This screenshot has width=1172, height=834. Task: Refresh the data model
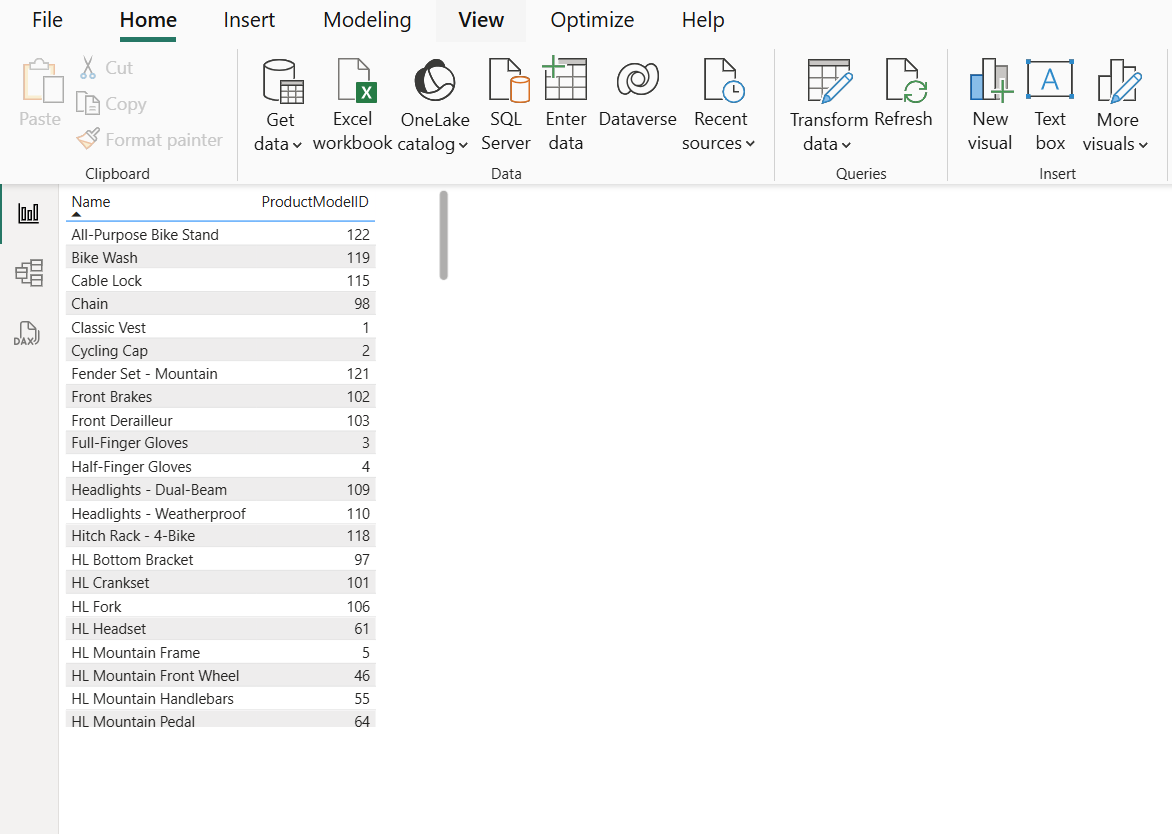tap(904, 103)
